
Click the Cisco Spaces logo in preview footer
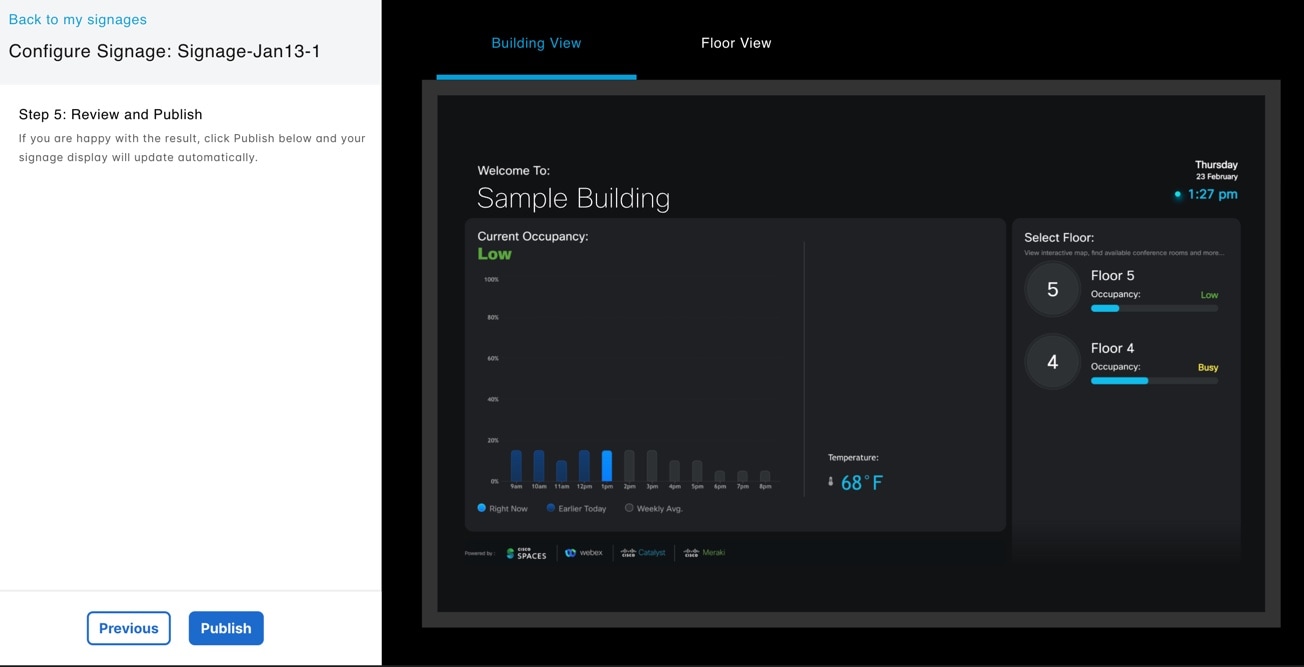526,553
